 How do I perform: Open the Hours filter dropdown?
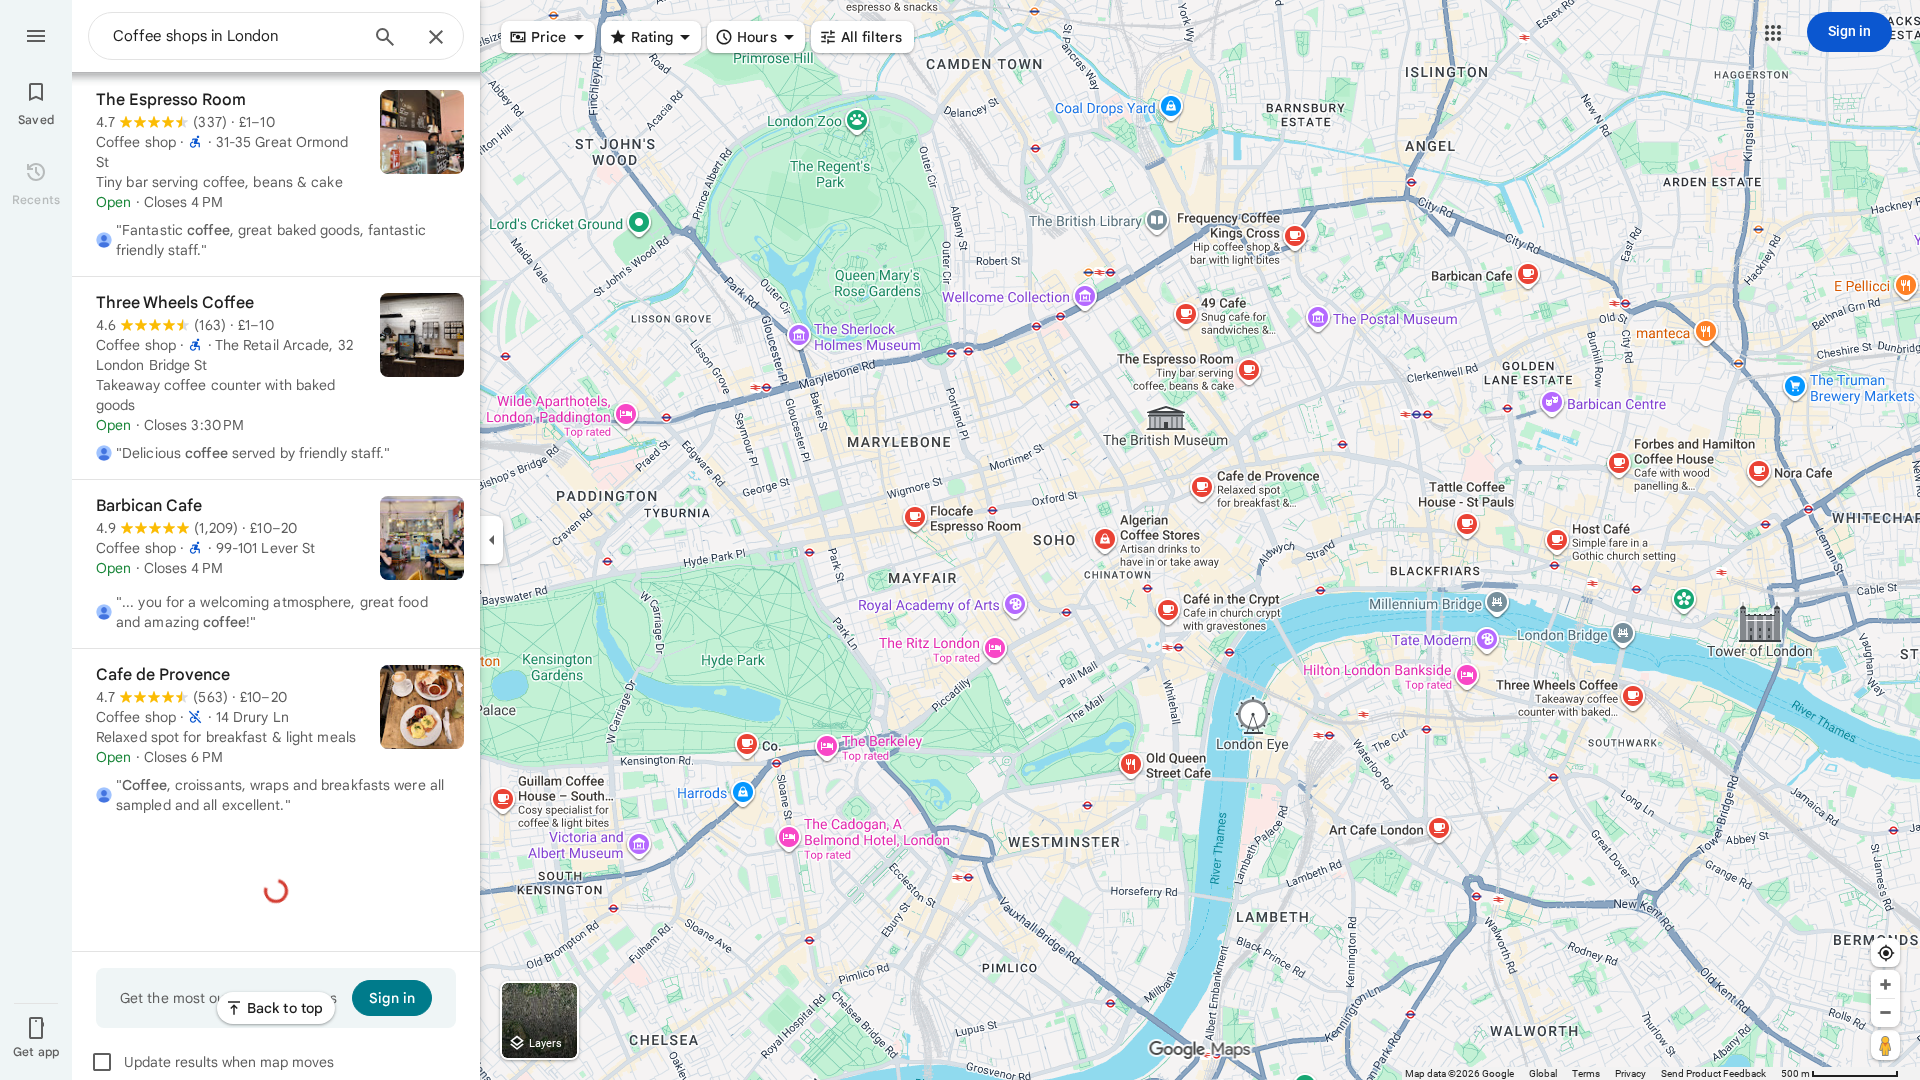(x=756, y=37)
